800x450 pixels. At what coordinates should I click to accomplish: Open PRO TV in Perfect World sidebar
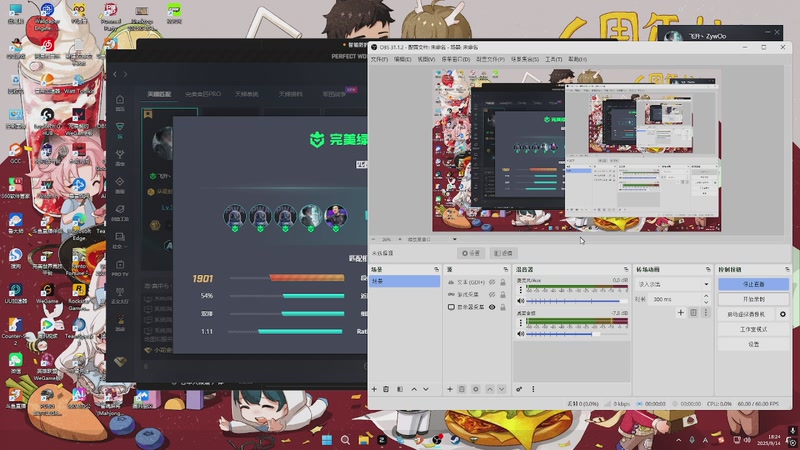pos(120,268)
